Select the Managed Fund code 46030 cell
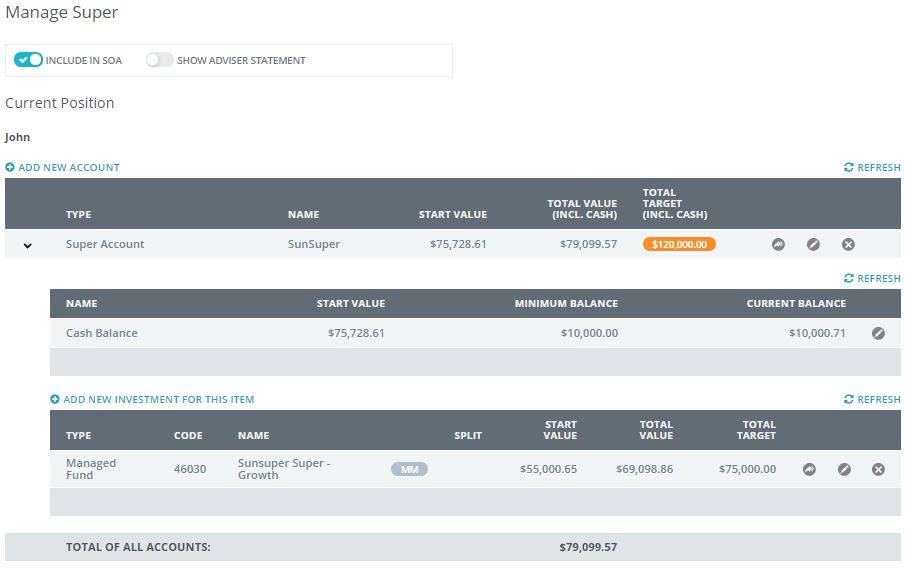Screen dimensions: 908x568 pos(190,469)
